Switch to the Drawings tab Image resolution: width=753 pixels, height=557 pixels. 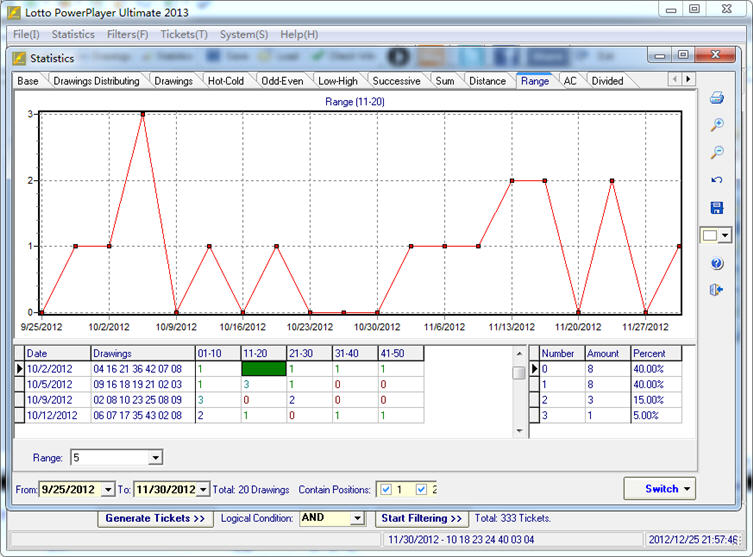[173, 81]
